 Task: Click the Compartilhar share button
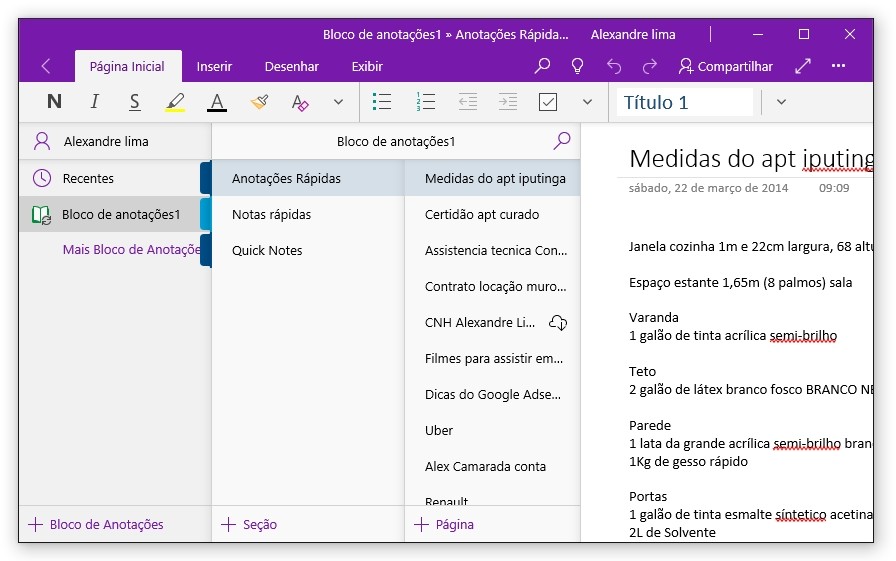725,67
